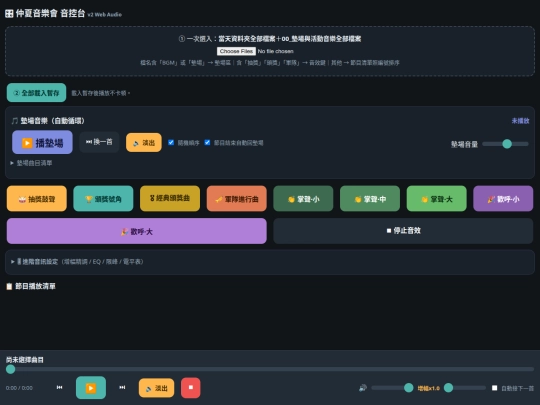Stop sound effects with 停止音效
The height and width of the screenshot is (405, 540).
tap(403, 231)
